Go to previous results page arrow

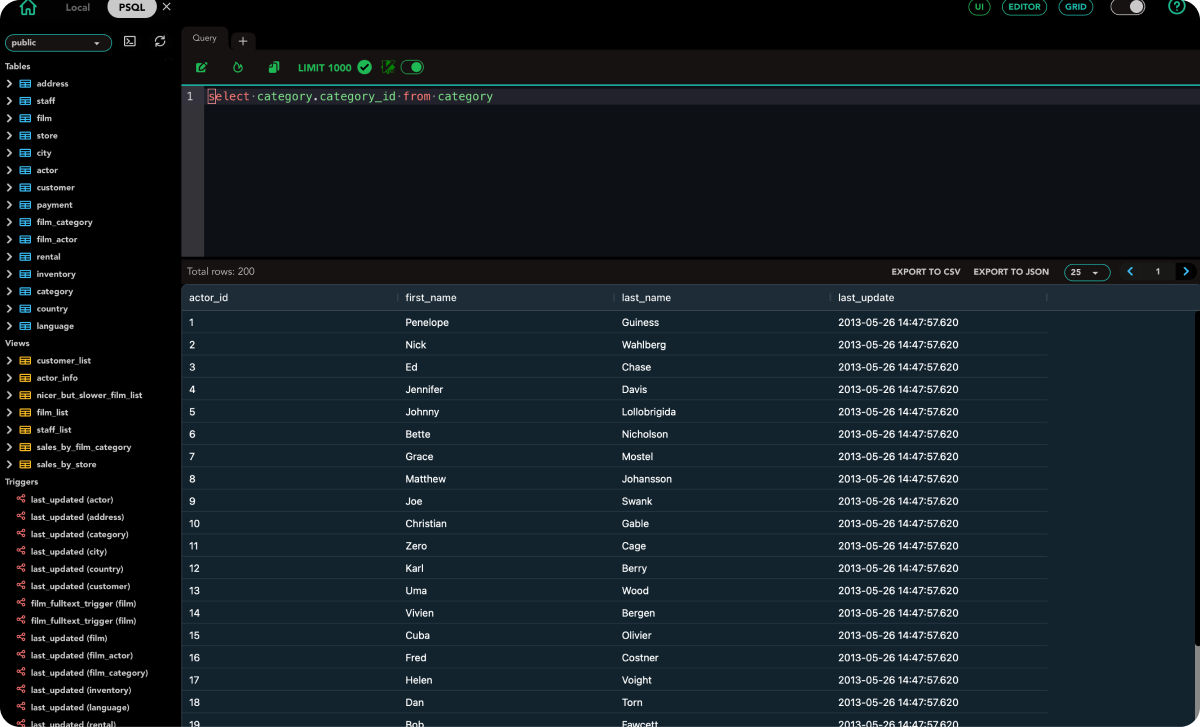[1130, 271]
